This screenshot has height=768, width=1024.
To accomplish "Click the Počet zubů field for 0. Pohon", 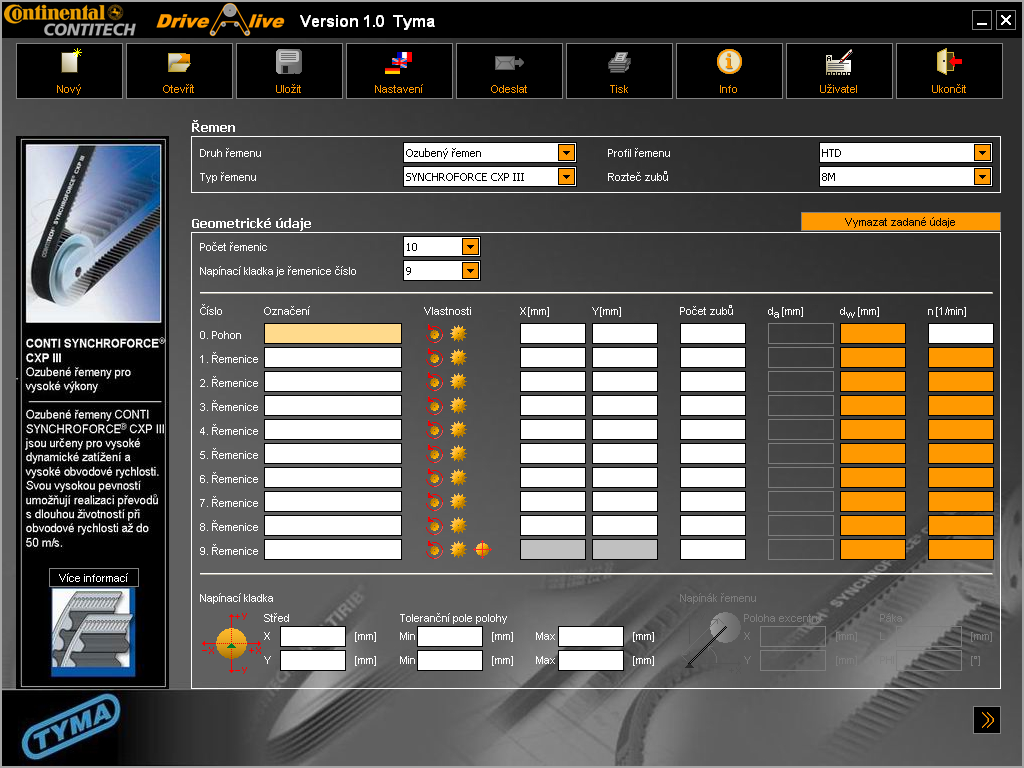I will click(712, 334).
